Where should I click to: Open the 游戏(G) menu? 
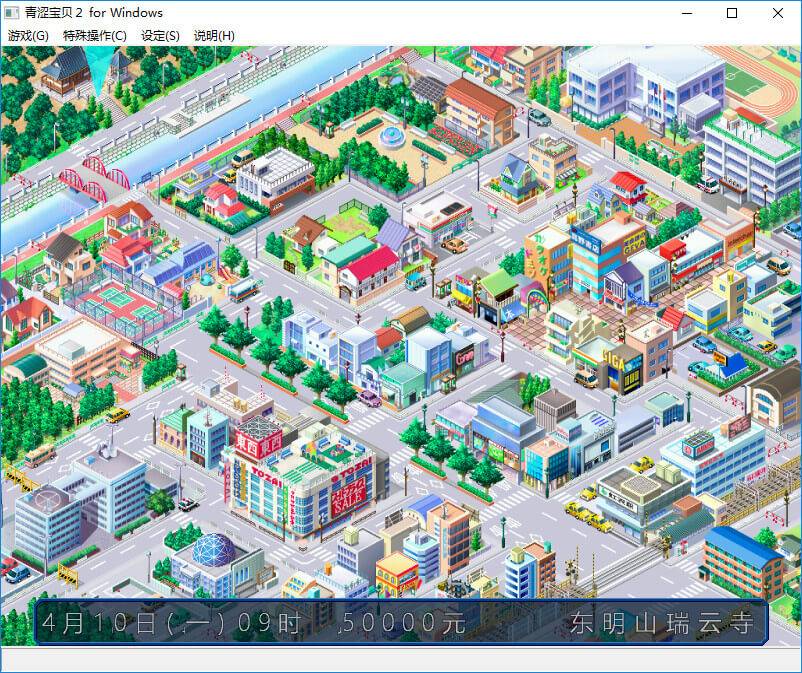(x=28, y=36)
